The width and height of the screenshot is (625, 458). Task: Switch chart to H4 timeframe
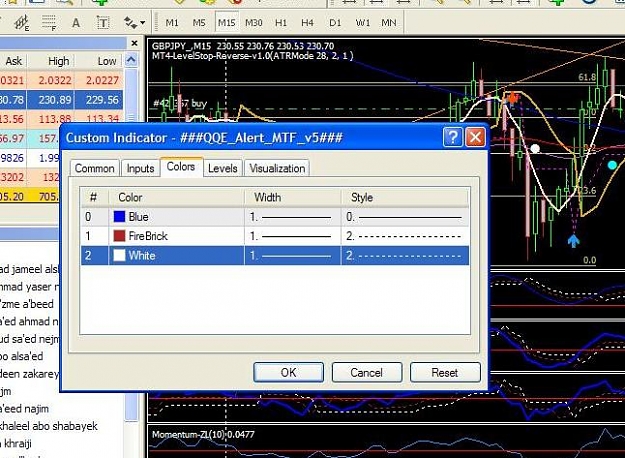[307, 23]
